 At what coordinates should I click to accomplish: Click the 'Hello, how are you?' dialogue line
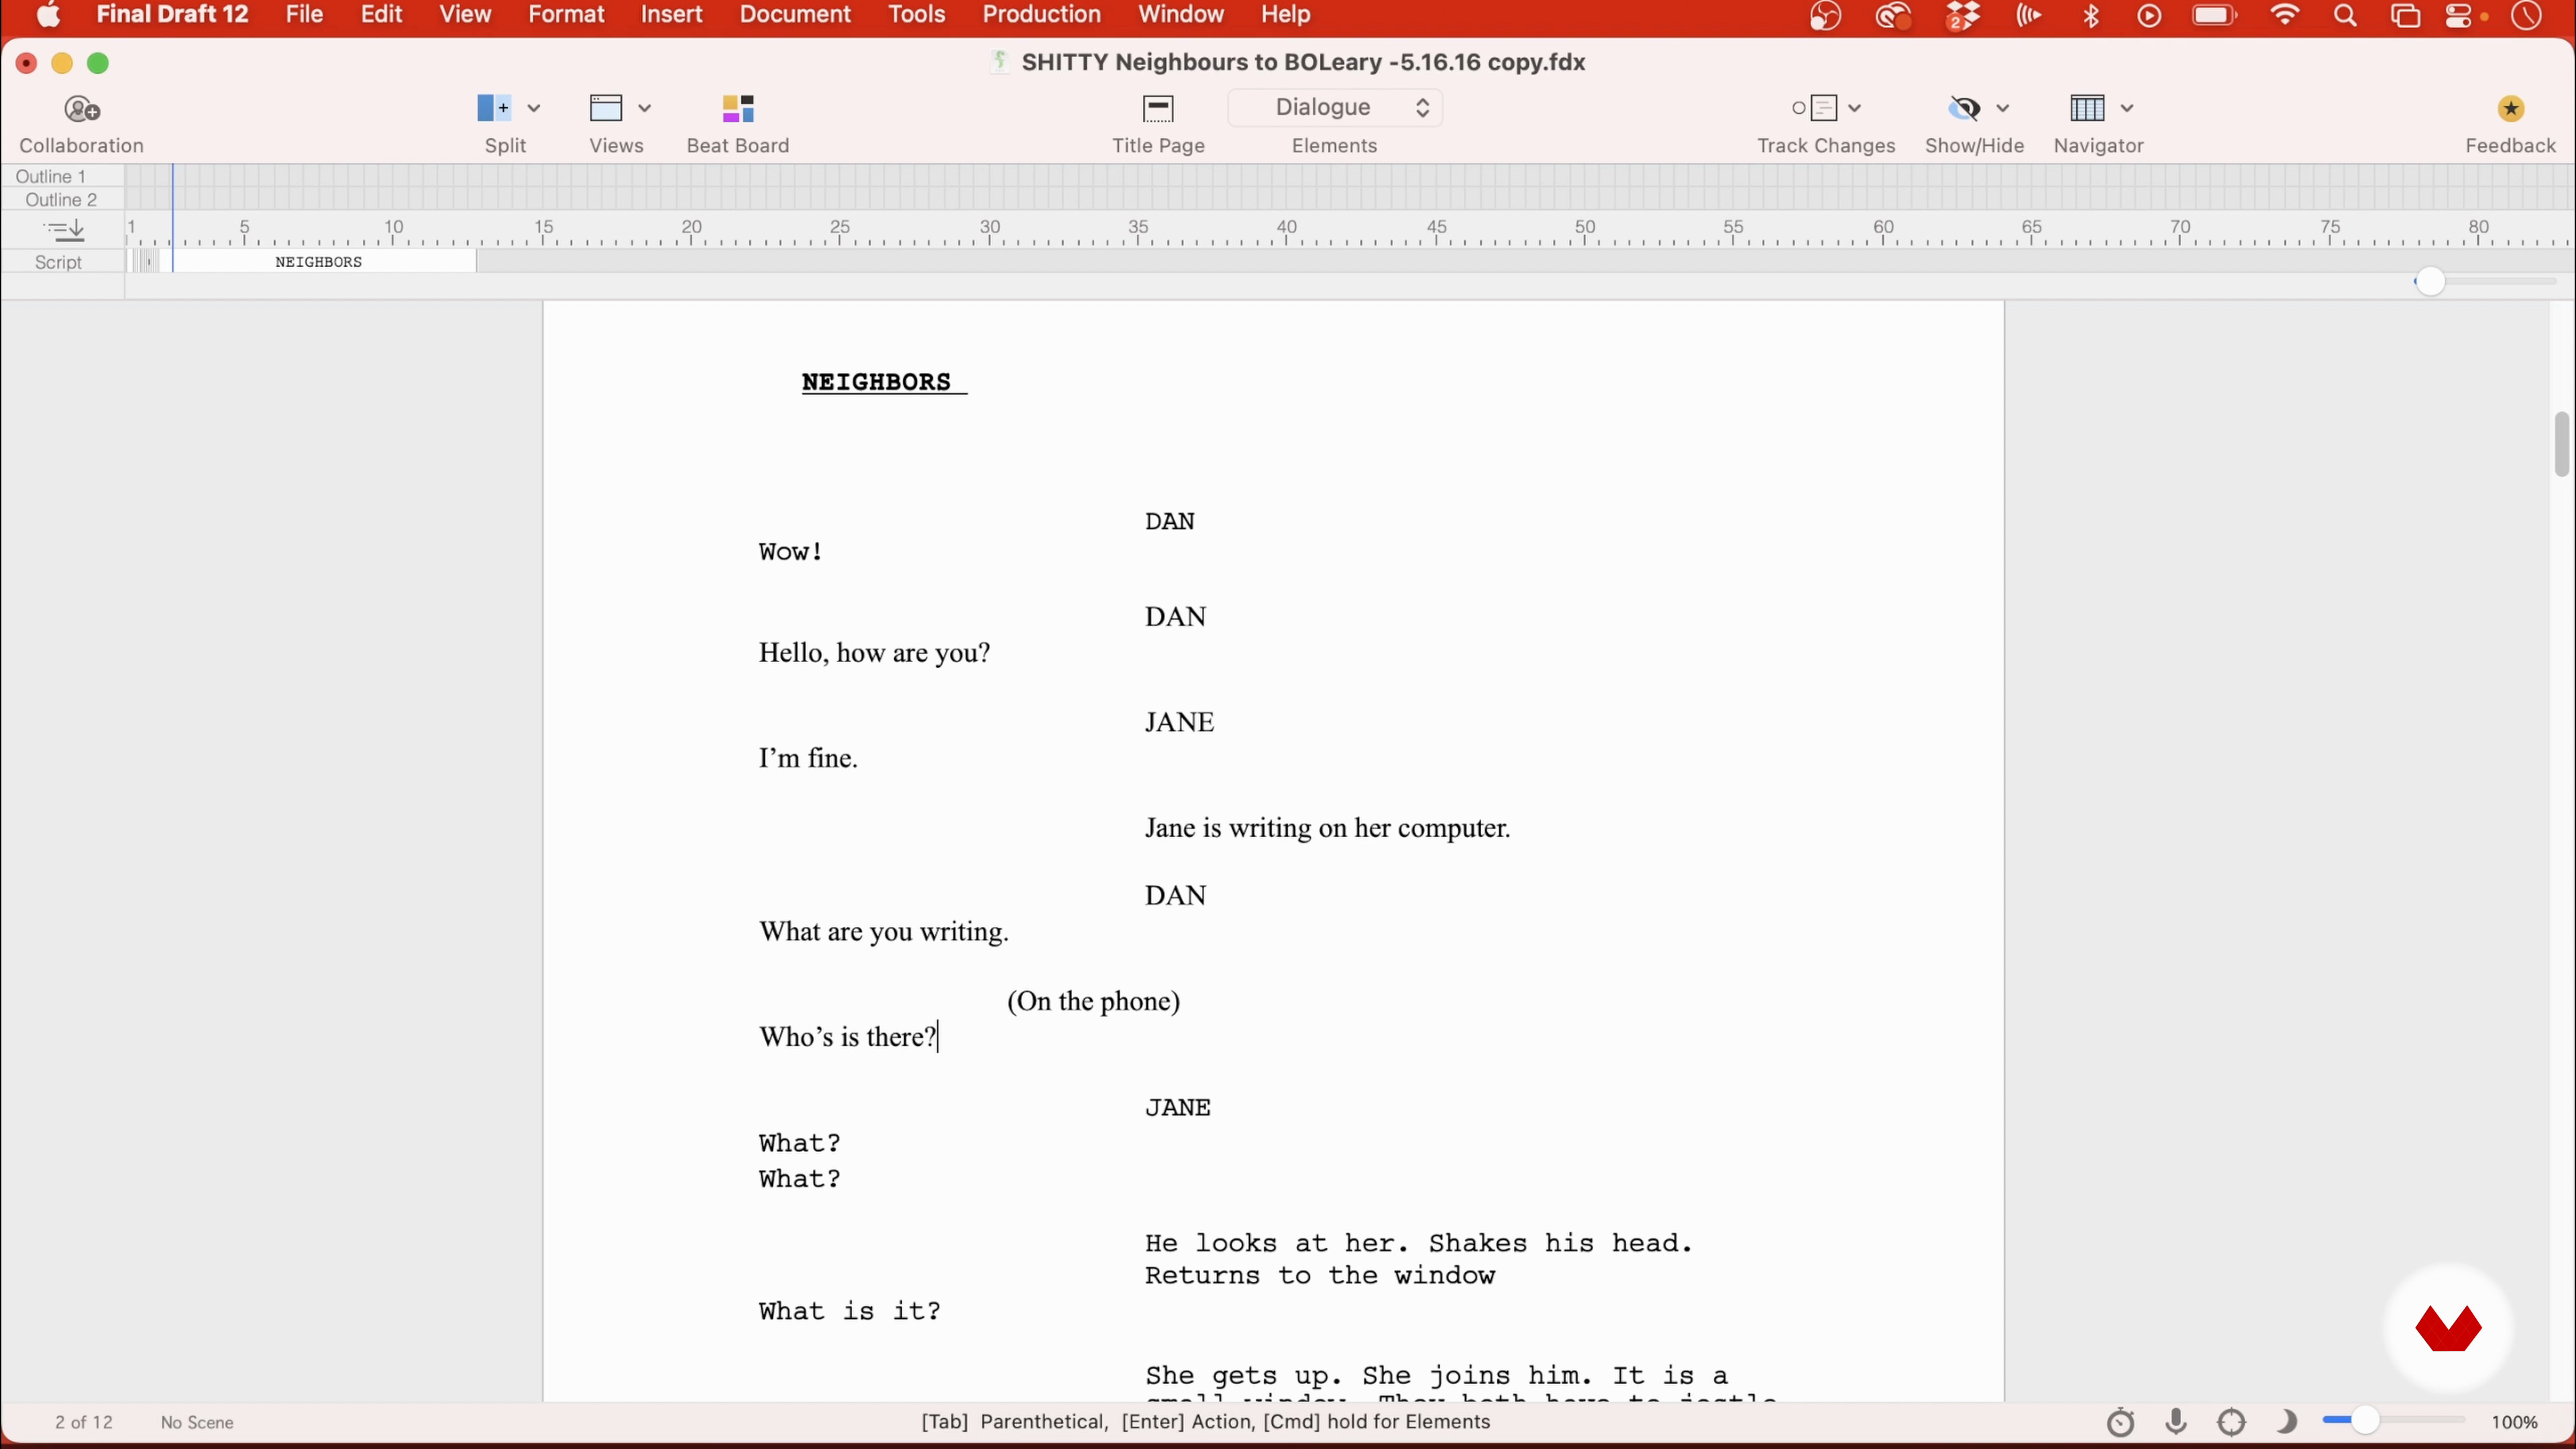874,653
